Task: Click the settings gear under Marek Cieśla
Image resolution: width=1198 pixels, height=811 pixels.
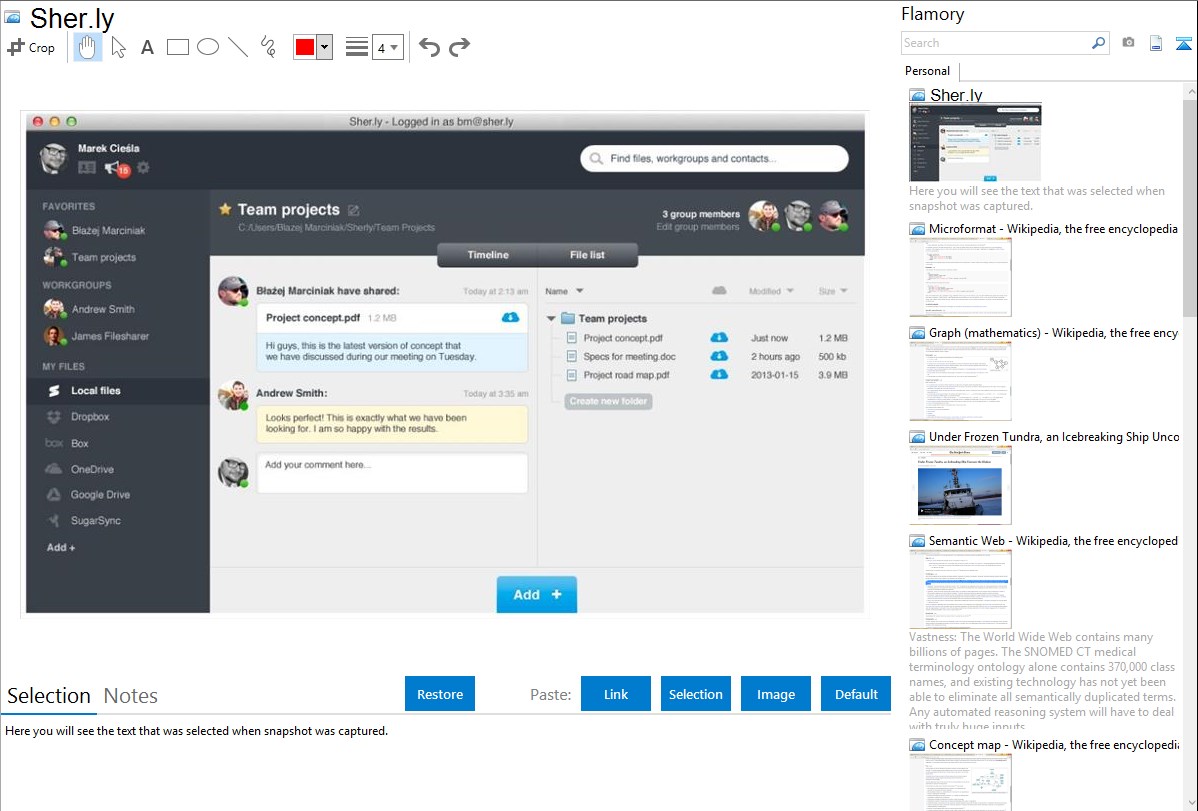Action: click(x=143, y=167)
